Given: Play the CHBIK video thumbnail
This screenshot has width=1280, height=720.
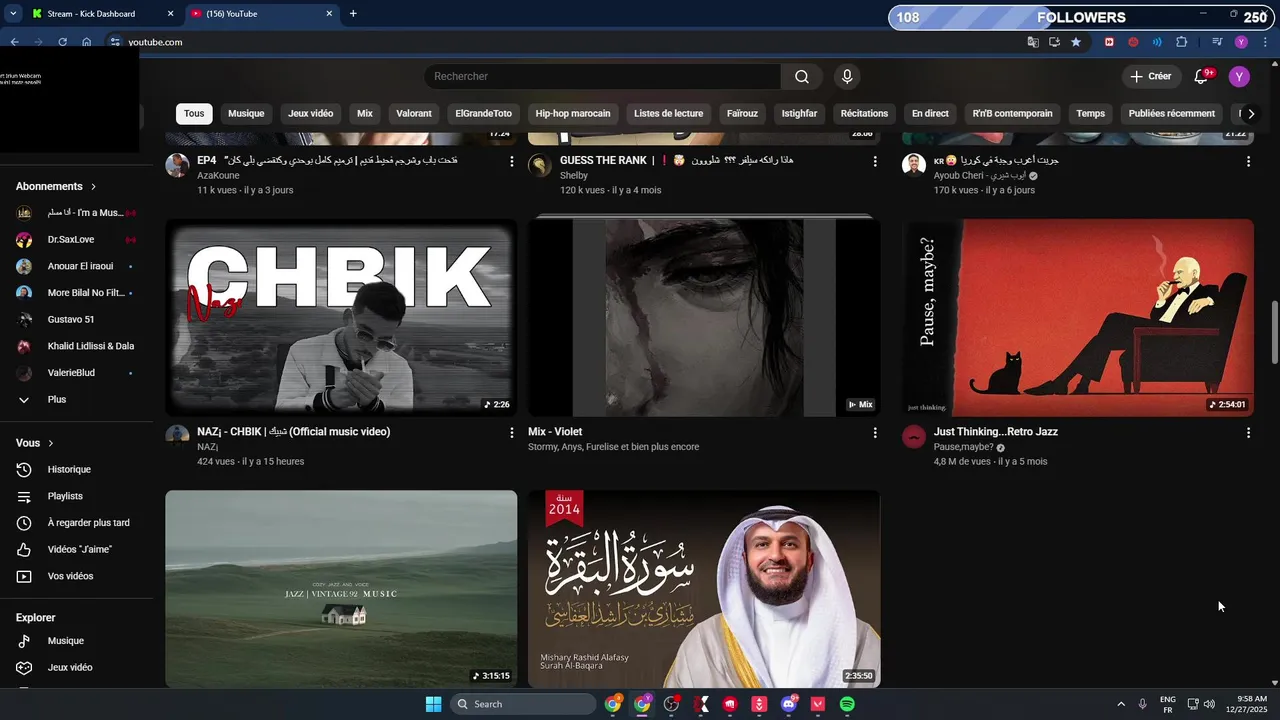Looking at the screenshot, I should (x=341, y=317).
